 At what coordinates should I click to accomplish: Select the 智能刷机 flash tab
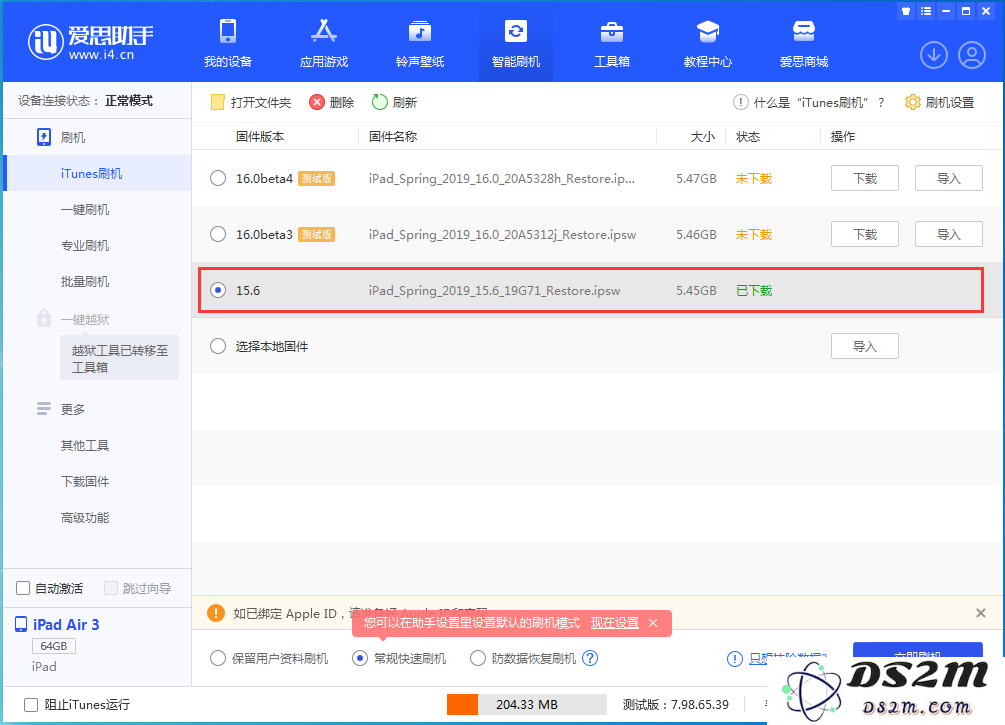[516, 44]
